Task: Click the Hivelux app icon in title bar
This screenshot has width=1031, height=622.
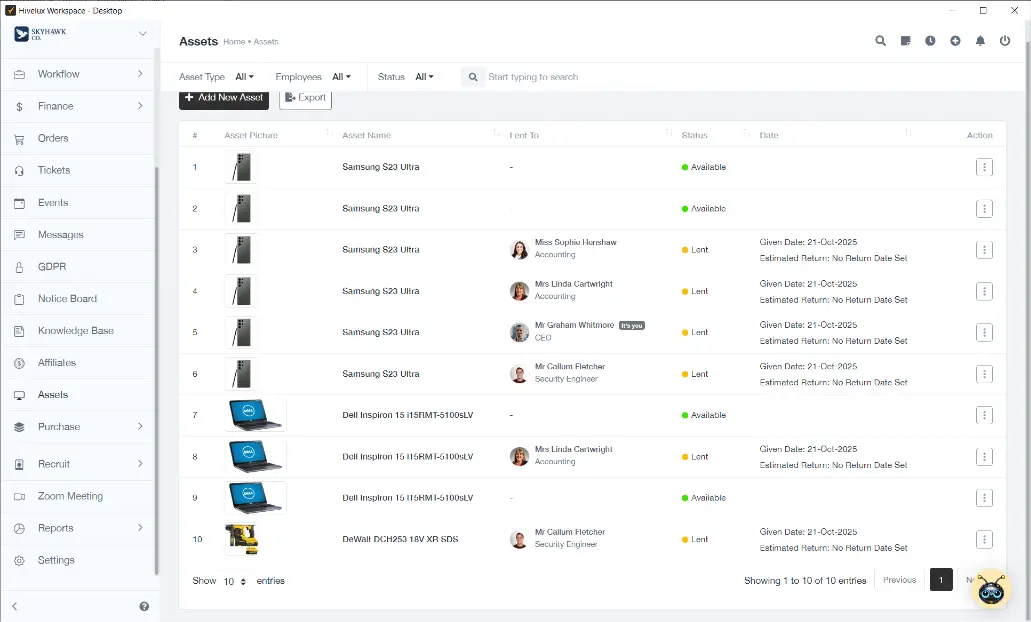Action: pos(10,10)
